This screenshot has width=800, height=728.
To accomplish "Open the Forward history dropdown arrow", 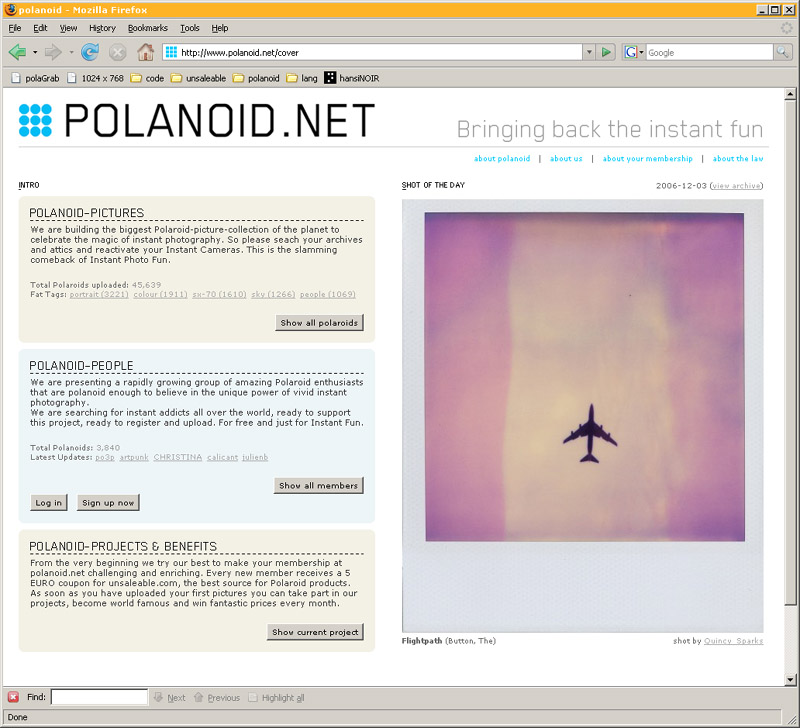I will click(x=71, y=52).
